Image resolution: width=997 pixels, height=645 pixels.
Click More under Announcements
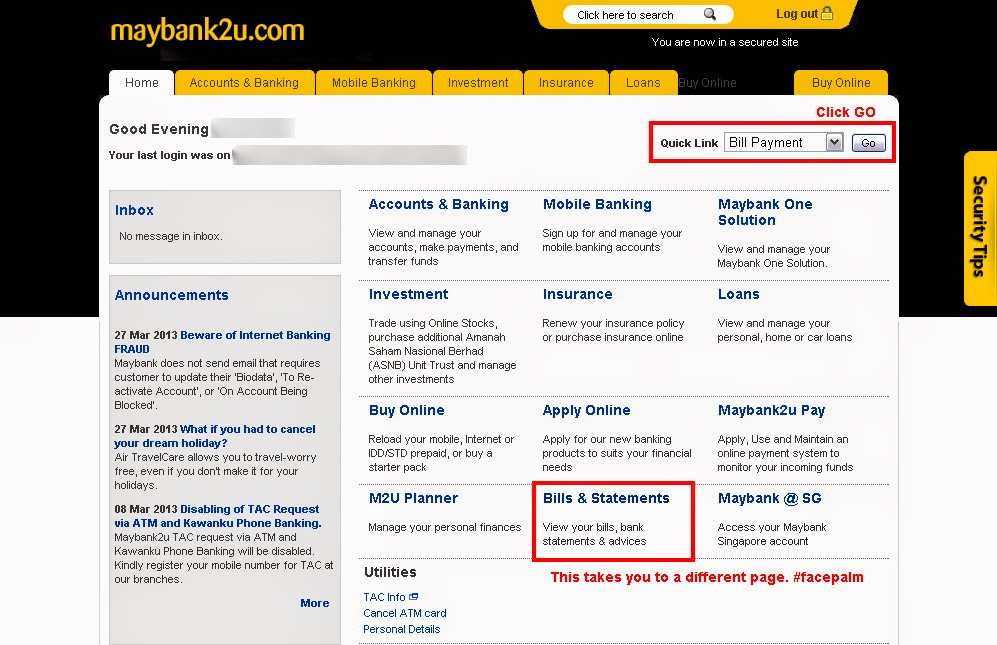tap(315, 603)
